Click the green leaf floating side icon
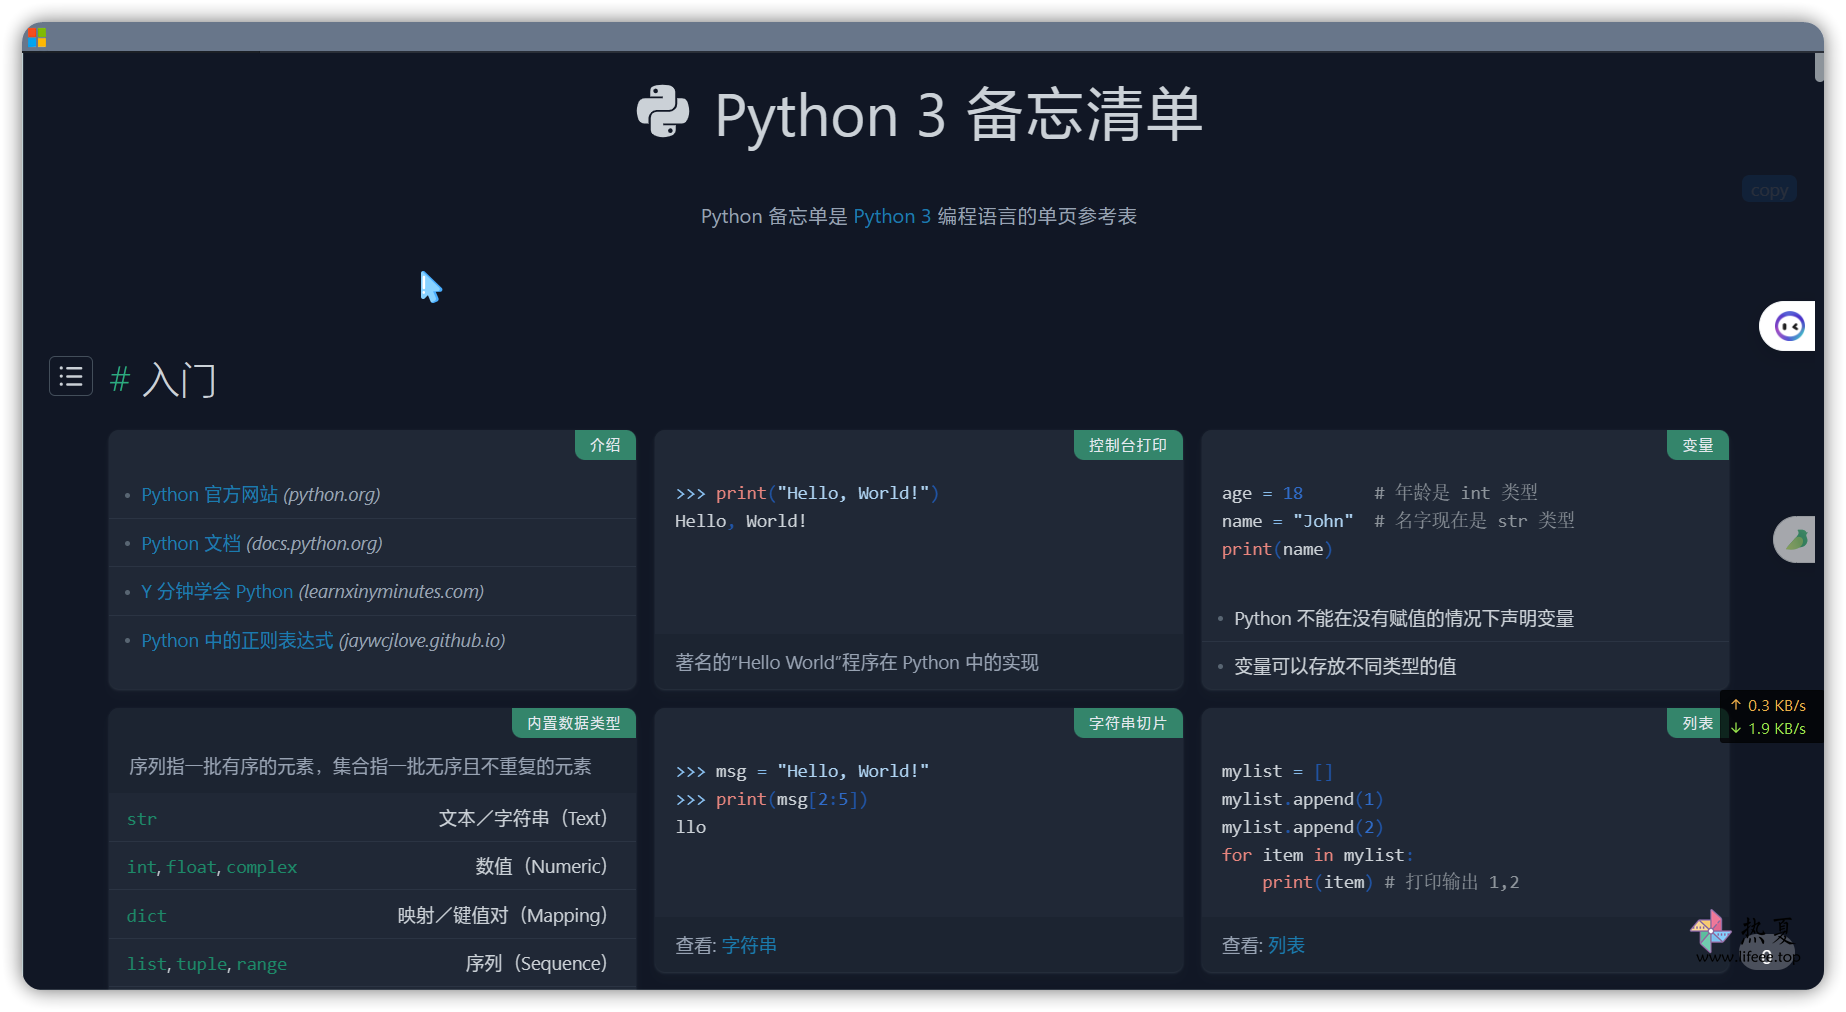1846x1012 pixels. coord(1796,540)
